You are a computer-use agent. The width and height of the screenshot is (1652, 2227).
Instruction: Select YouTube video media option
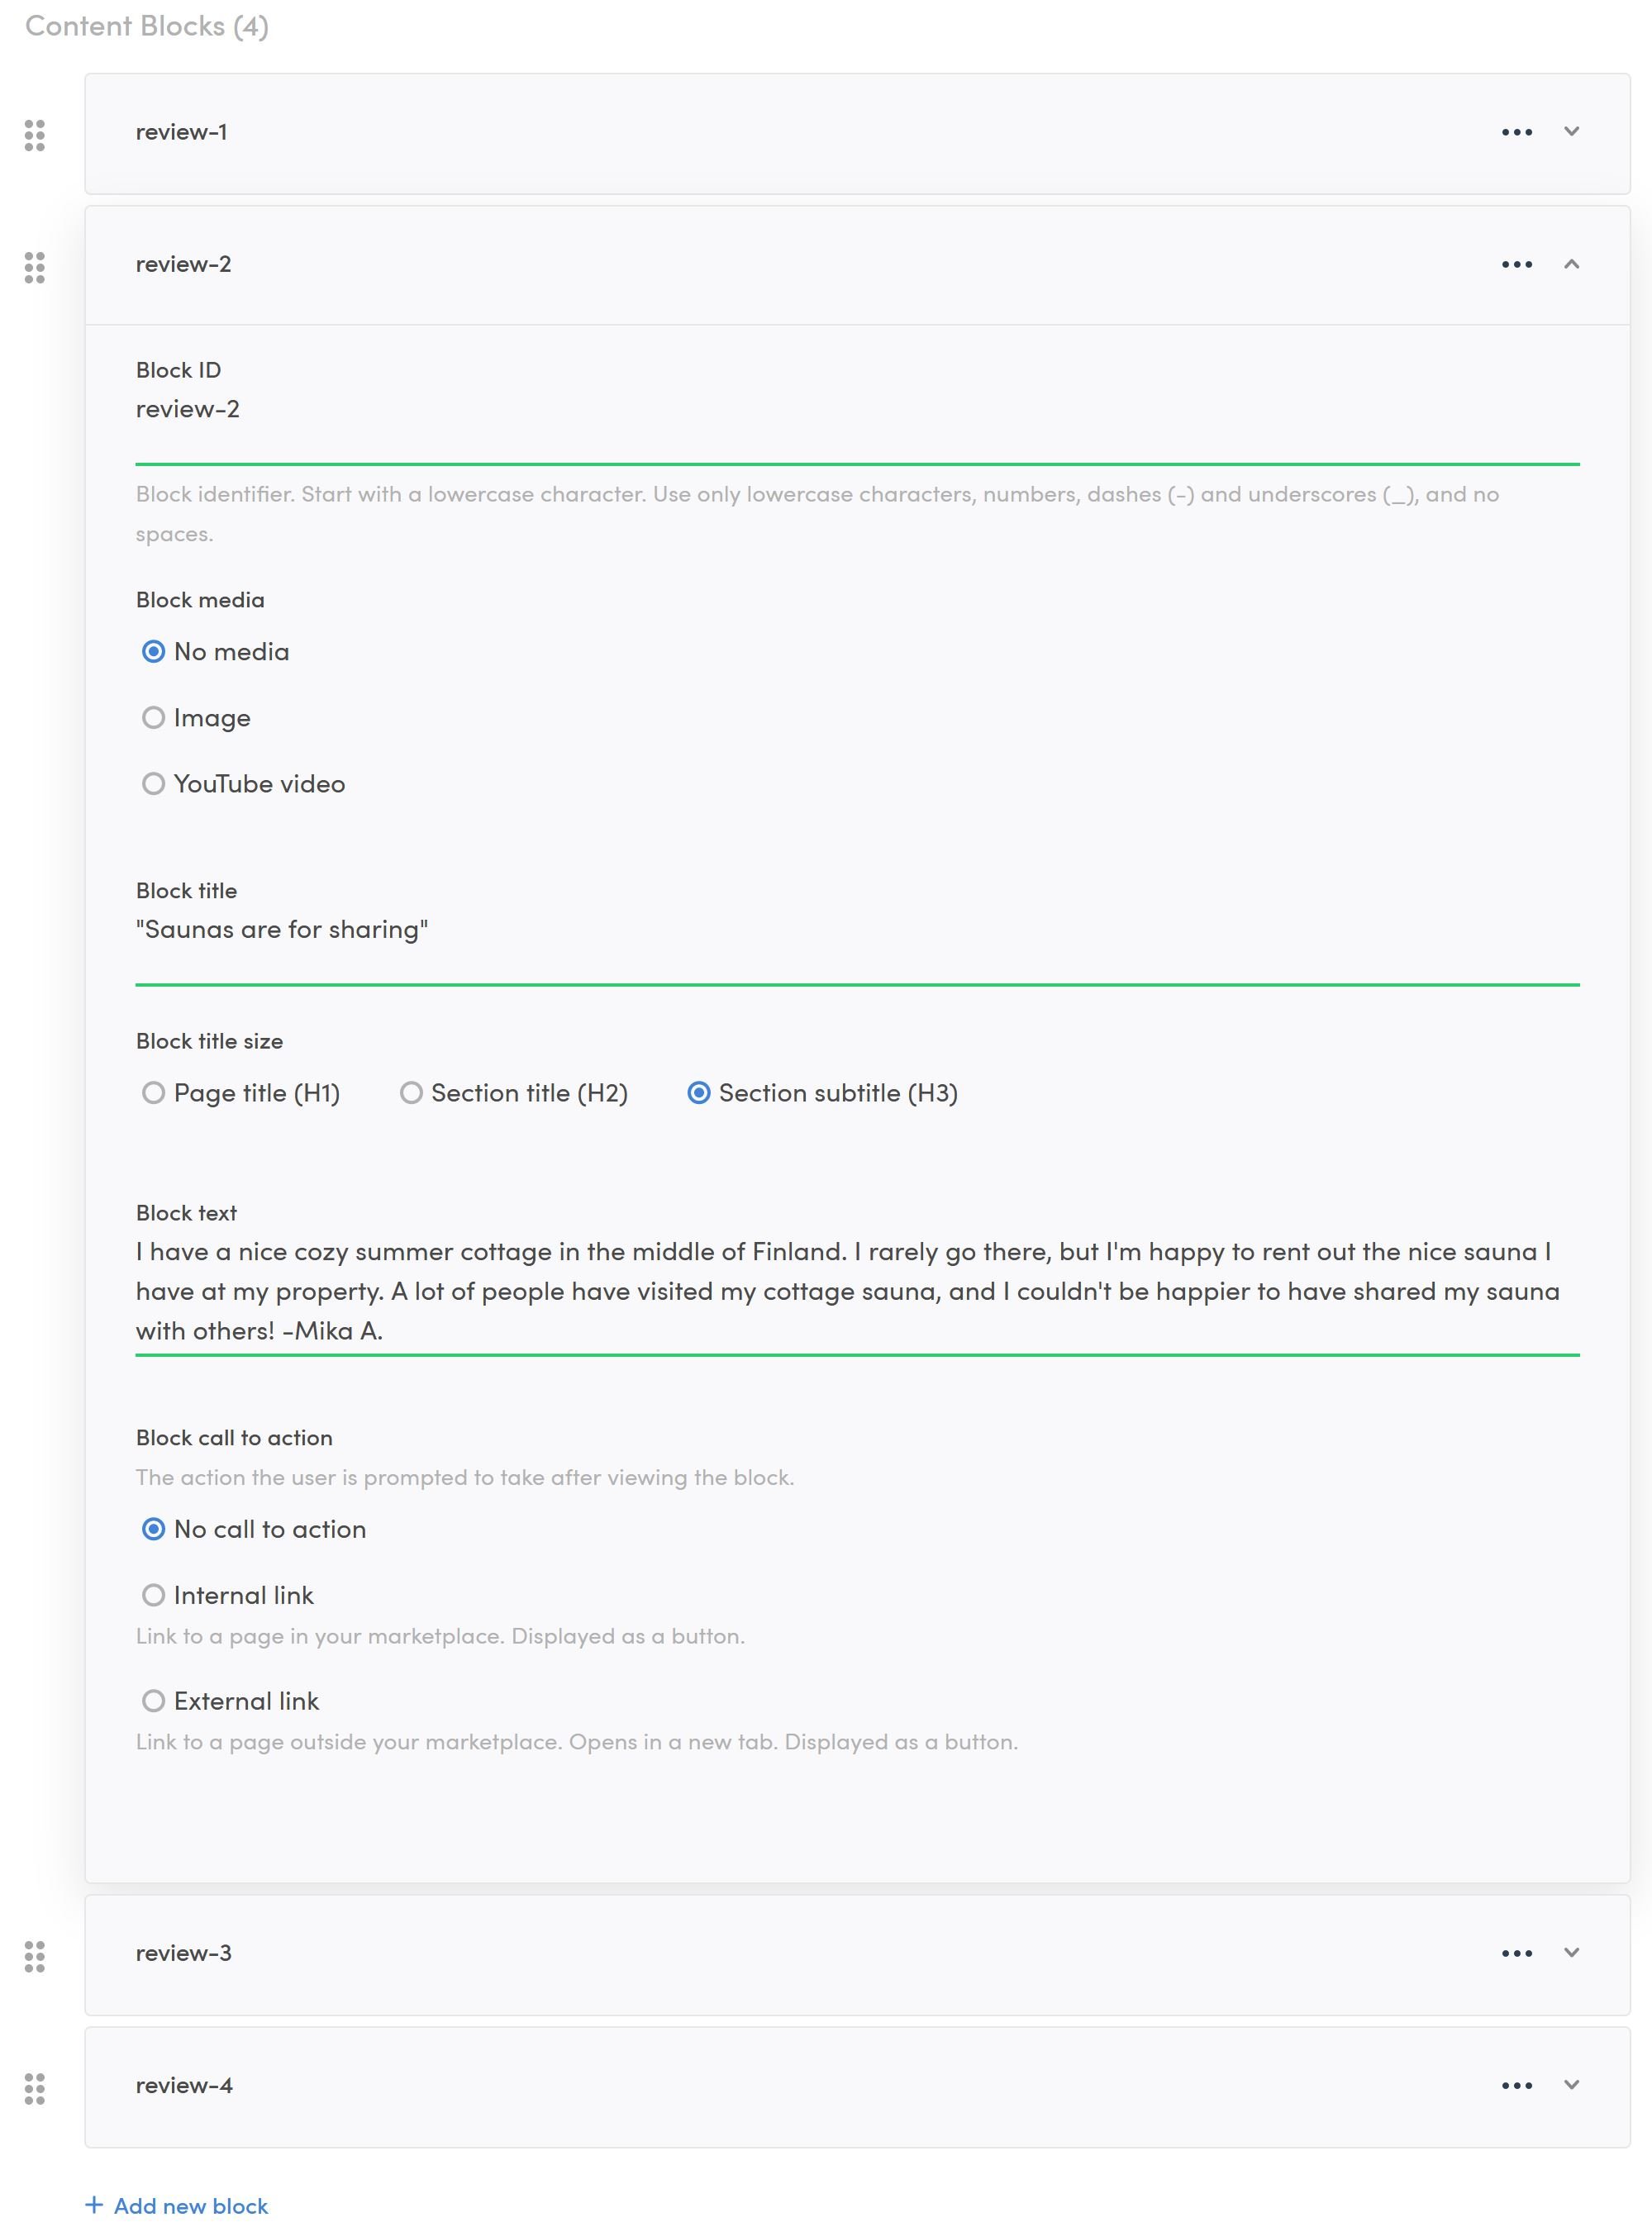click(x=153, y=784)
